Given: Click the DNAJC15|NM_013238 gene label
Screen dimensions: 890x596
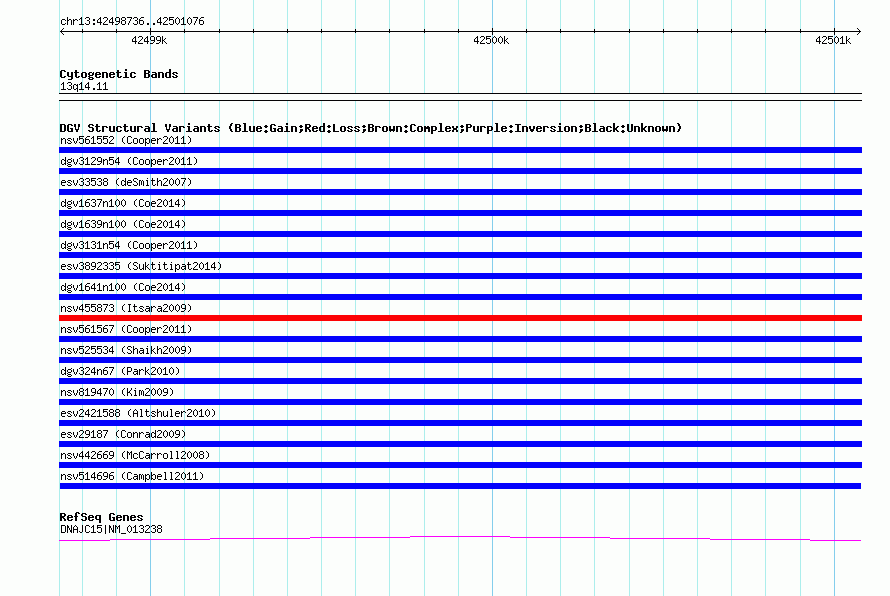Looking at the screenshot, I should pyautogui.click(x=111, y=529).
